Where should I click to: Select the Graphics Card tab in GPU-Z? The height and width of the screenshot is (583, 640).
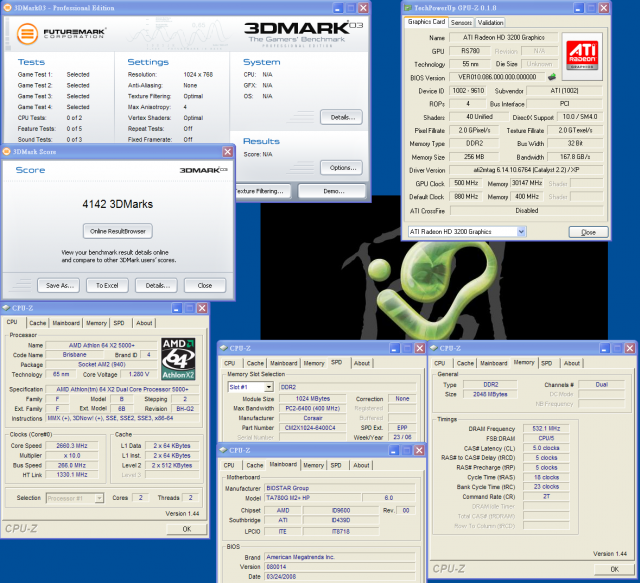point(426,22)
